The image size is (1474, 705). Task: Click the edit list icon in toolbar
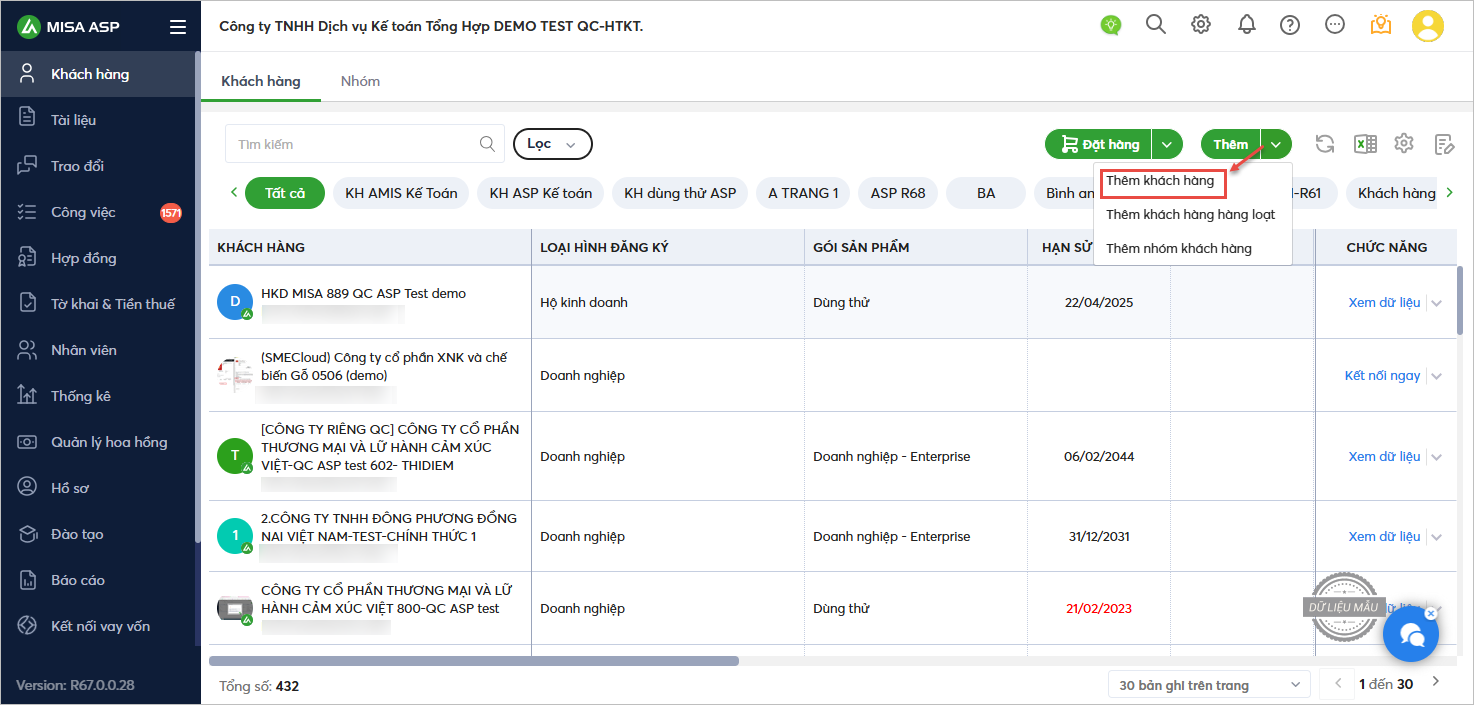(x=1444, y=144)
